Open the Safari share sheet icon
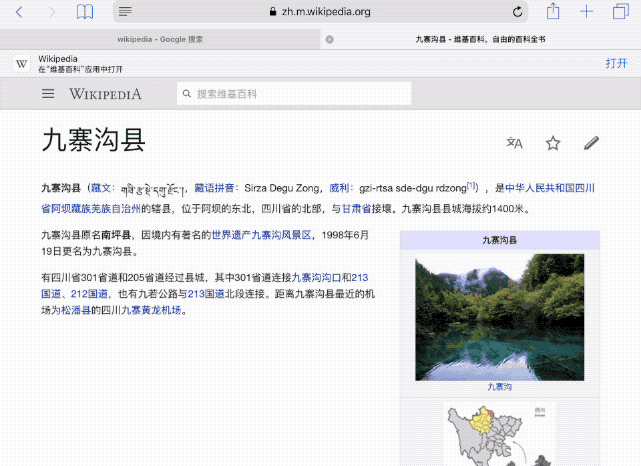Screen dimensions: 641x466 pyautogui.click(x=553, y=11)
